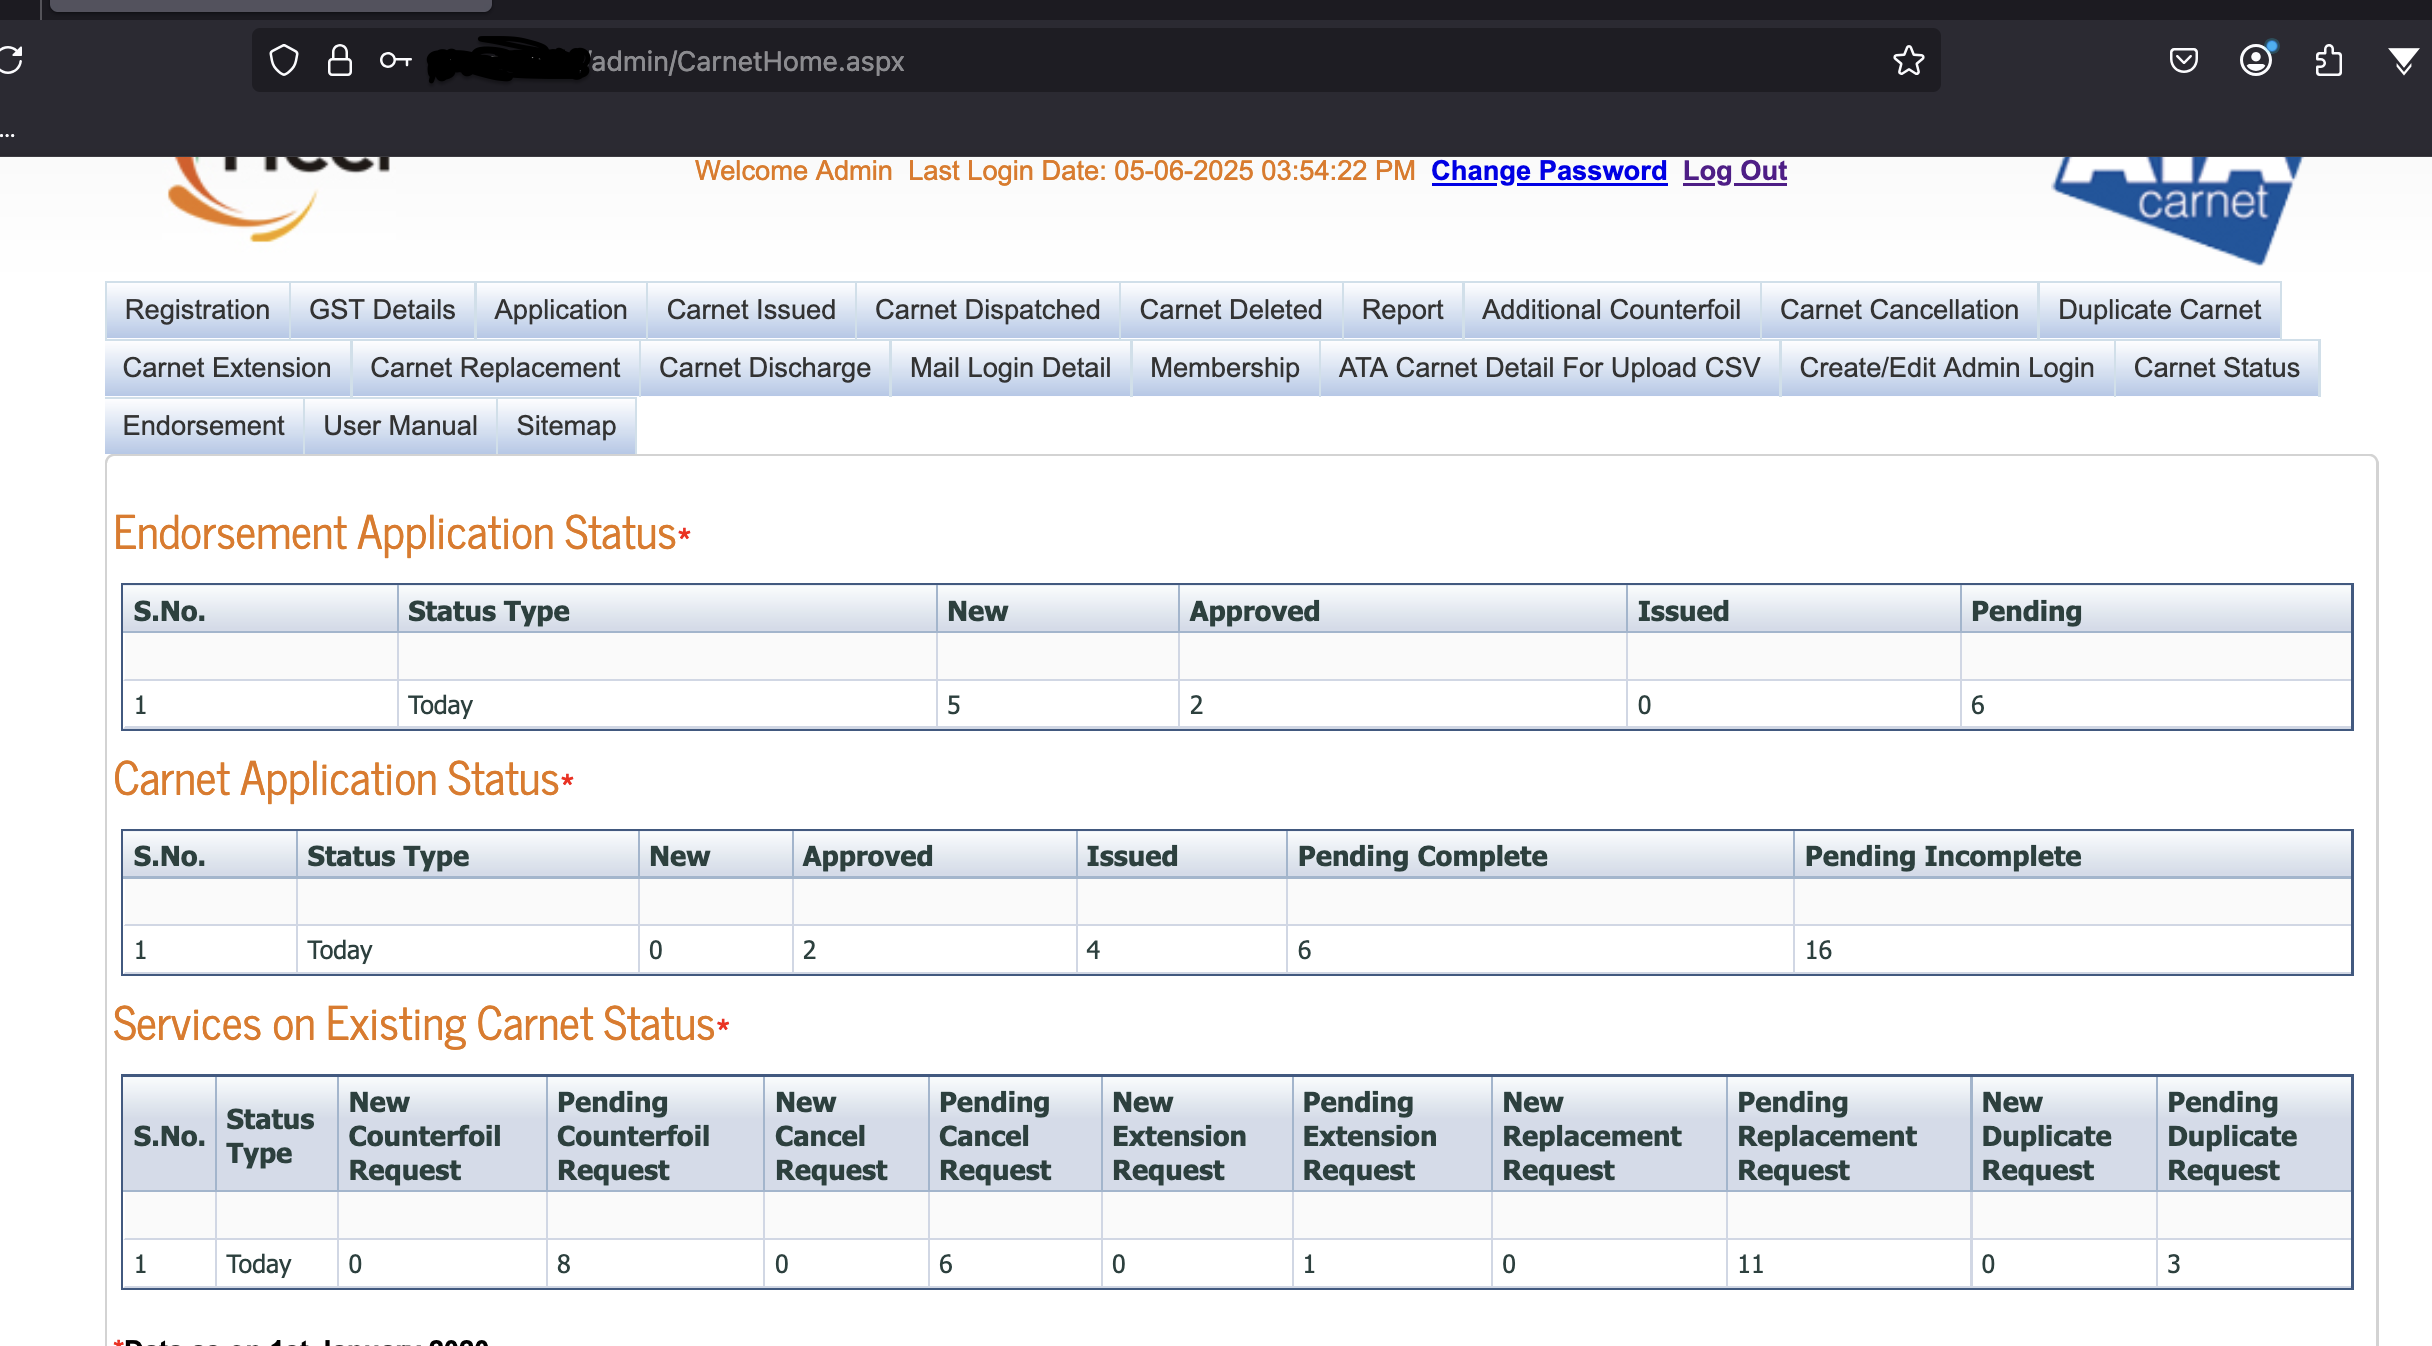This screenshot has width=2432, height=1346.
Task: Open the Registration tab
Action: click(x=196, y=309)
